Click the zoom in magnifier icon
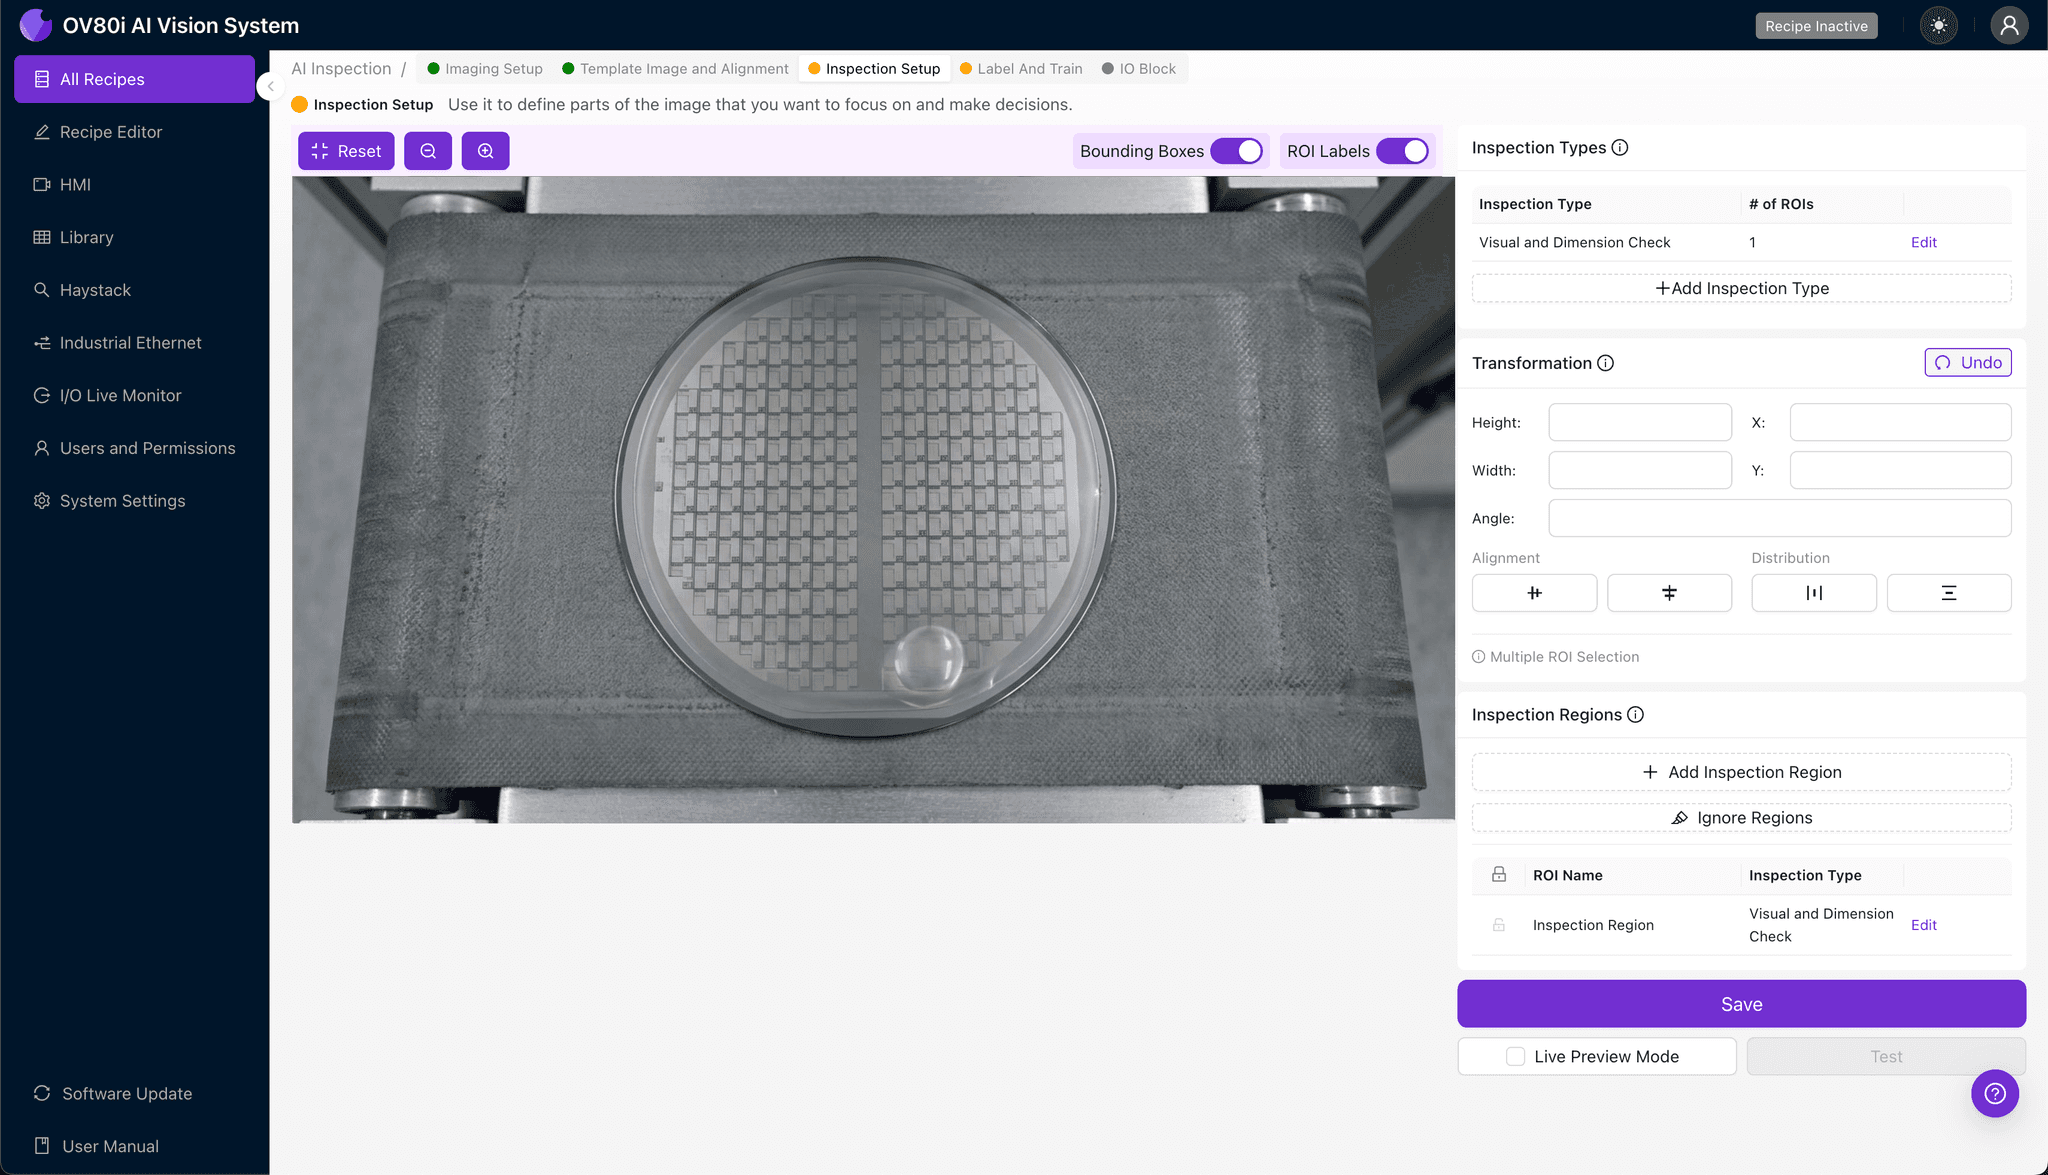This screenshot has height=1175, width=2048. 486,151
